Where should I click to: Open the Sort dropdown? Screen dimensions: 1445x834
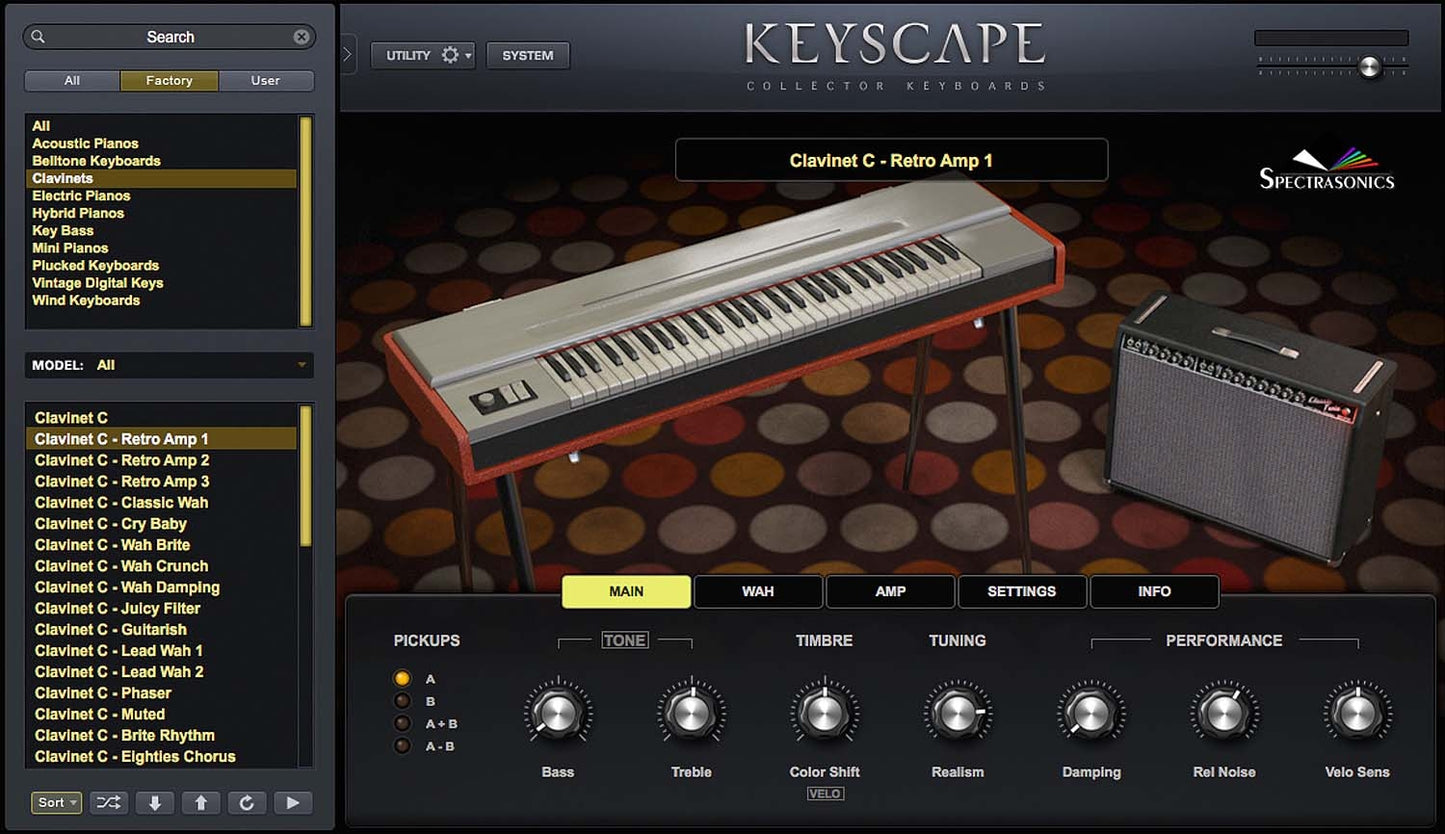coord(57,802)
